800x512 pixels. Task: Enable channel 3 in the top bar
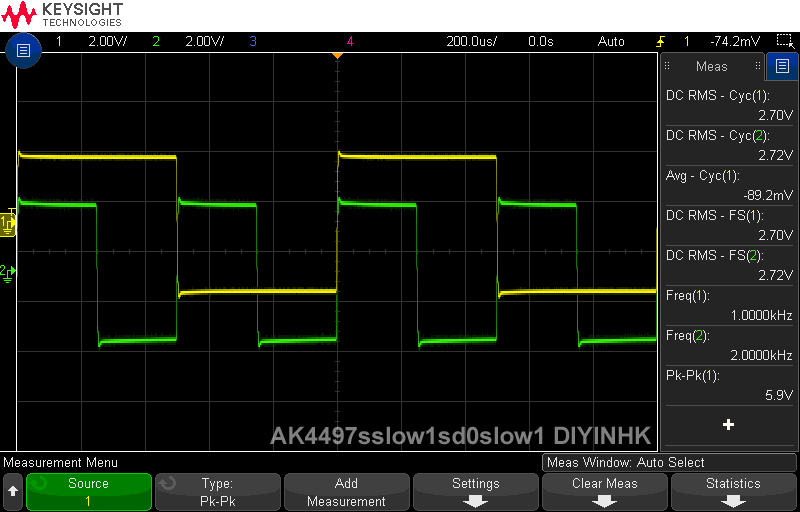(x=253, y=41)
